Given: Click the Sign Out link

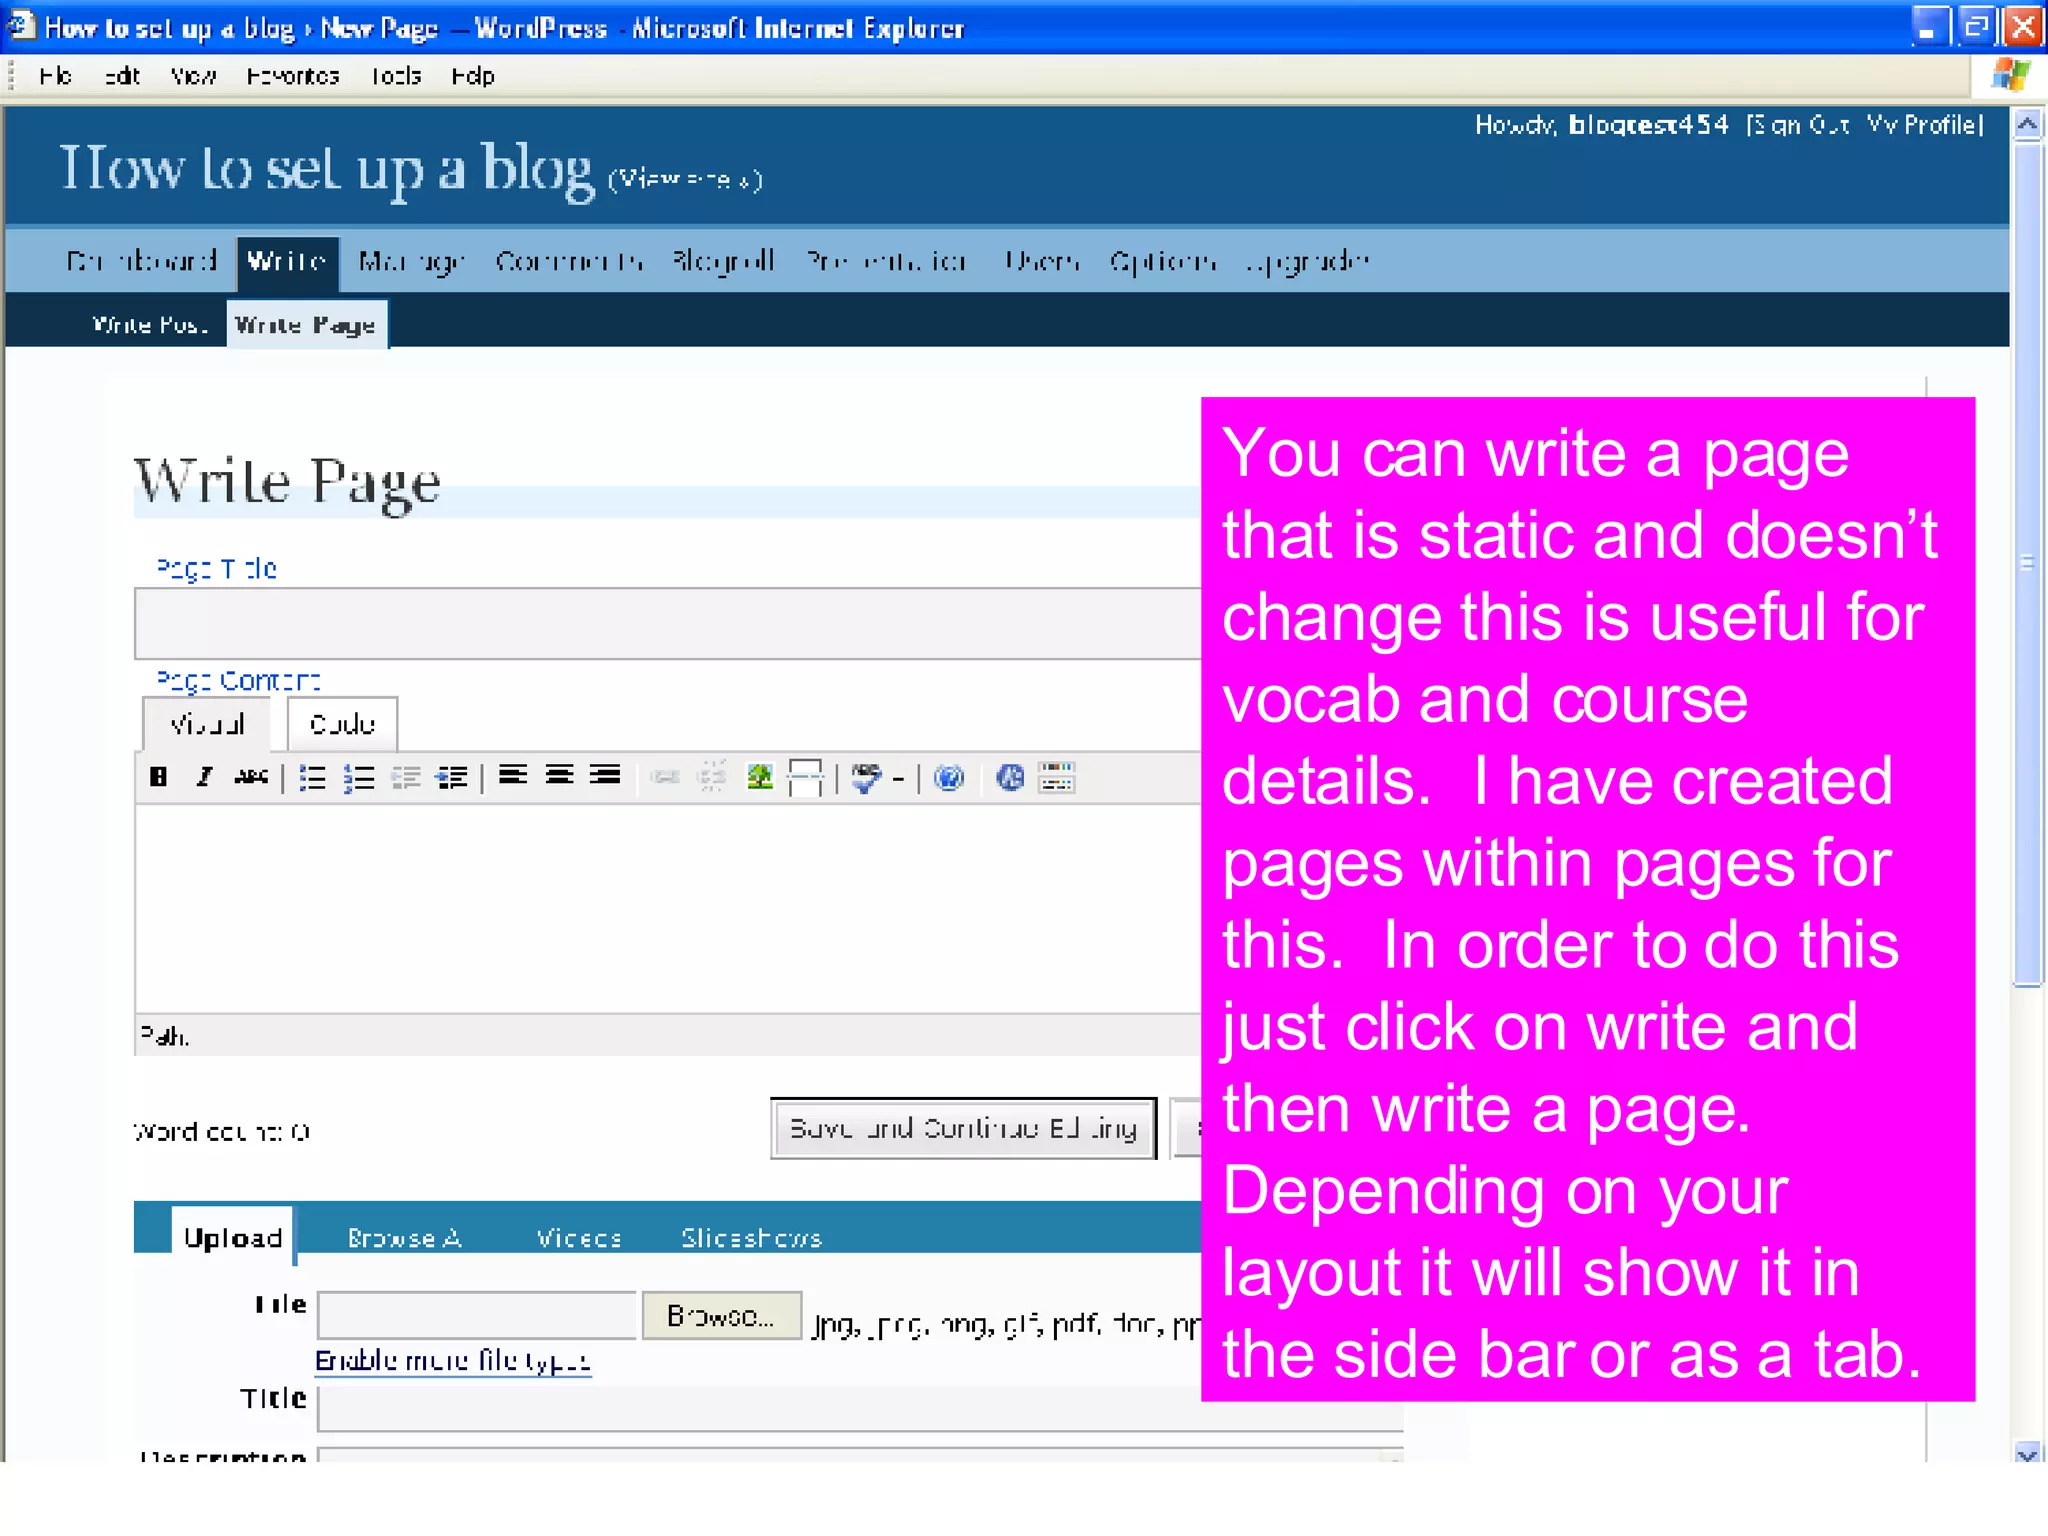Looking at the screenshot, I should [x=1802, y=125].
